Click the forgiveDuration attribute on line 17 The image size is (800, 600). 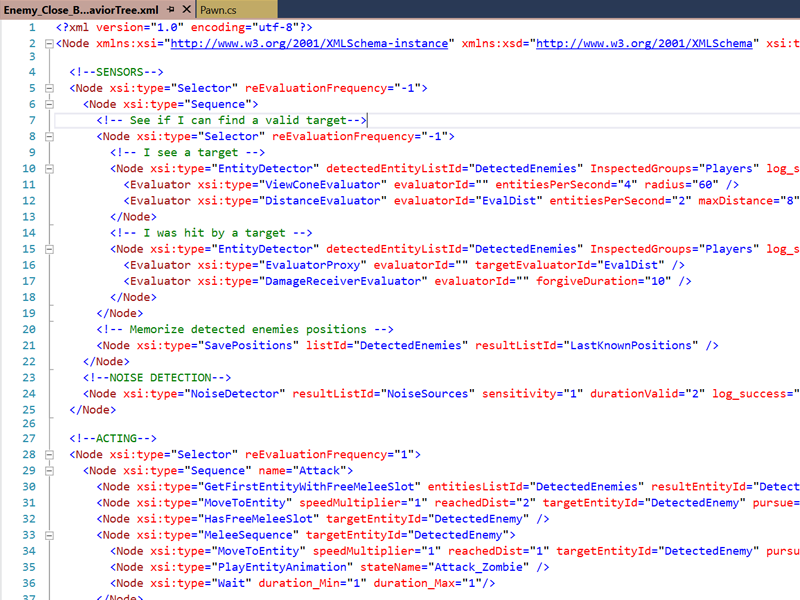click(604, 281)
